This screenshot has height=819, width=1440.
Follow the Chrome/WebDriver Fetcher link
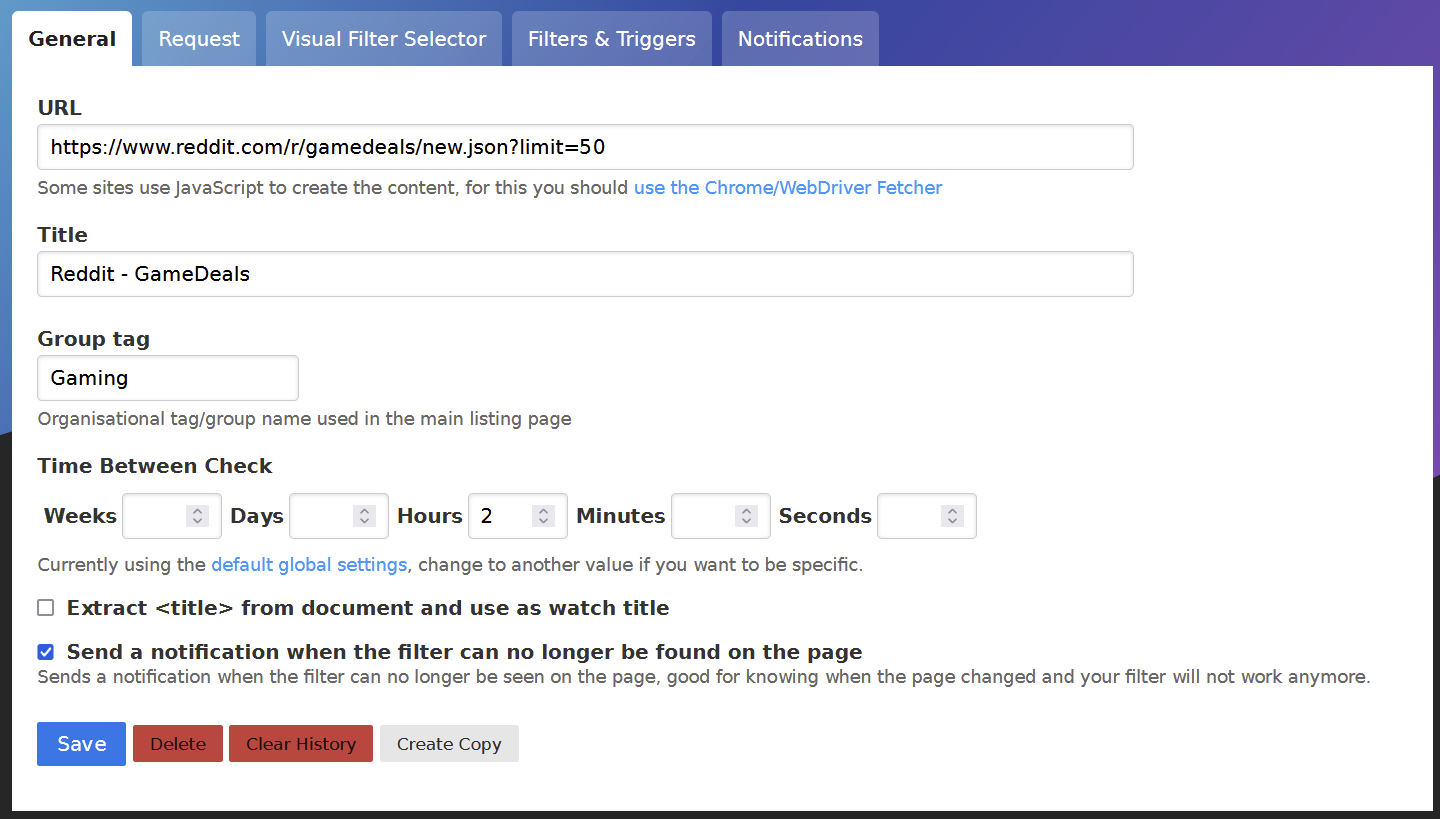pos(788,188)
